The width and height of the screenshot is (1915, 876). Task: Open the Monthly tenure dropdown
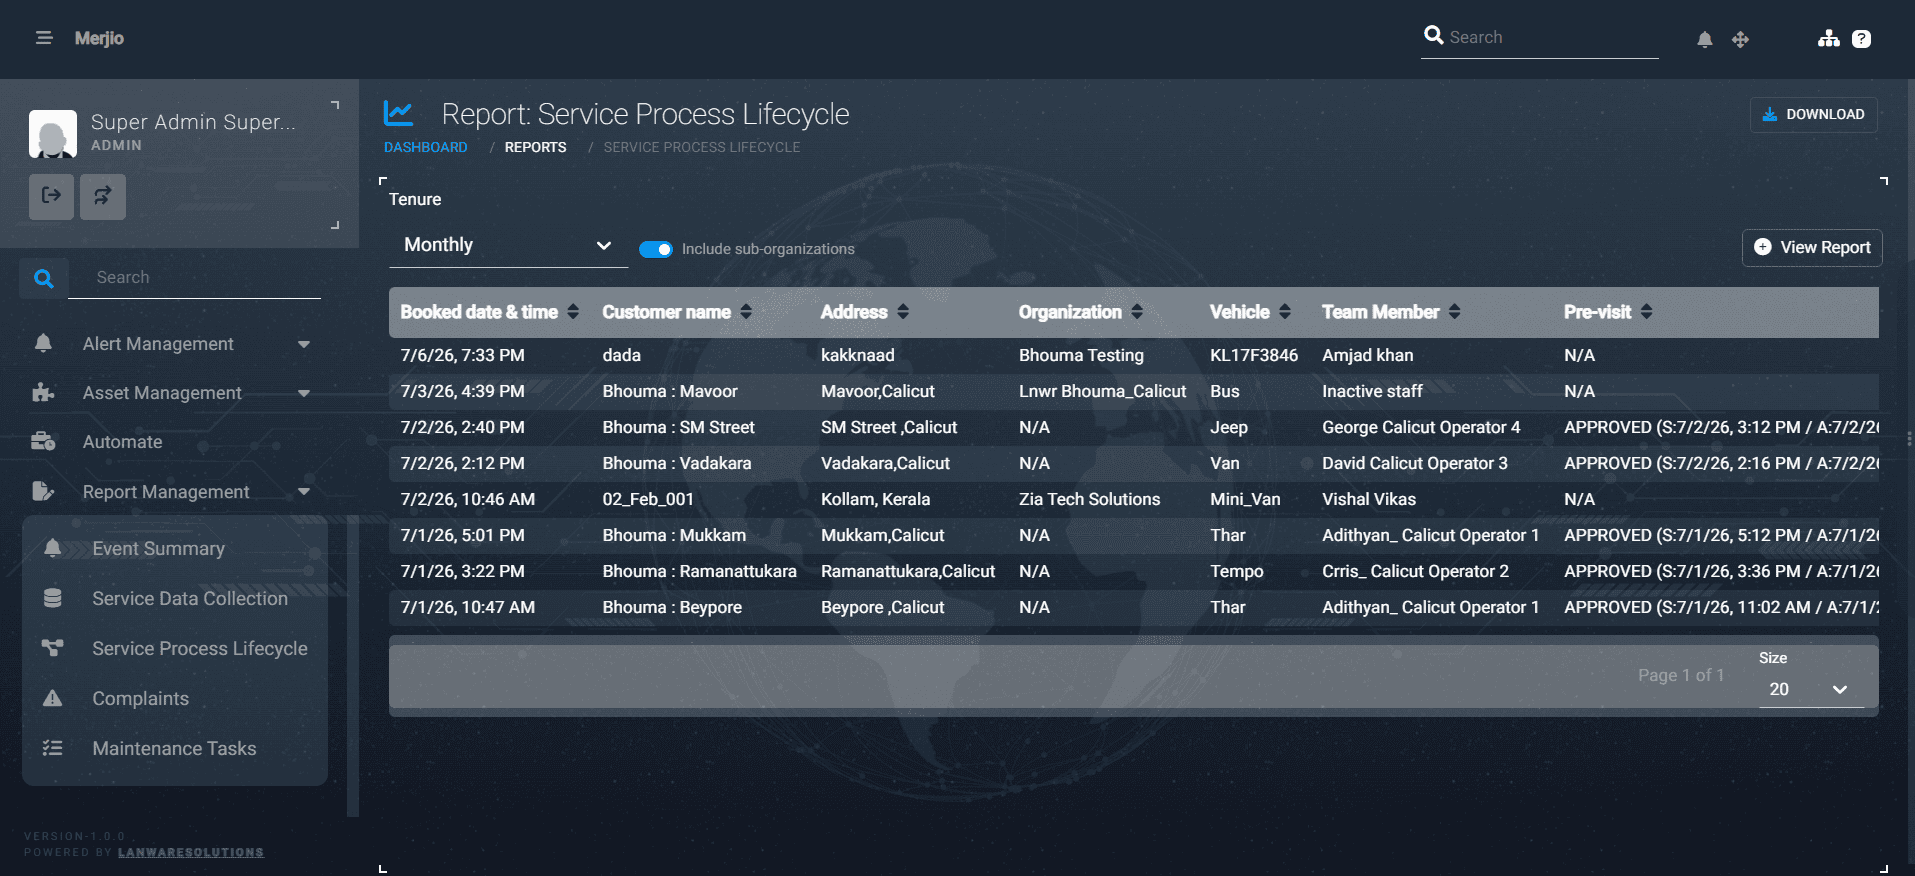coord(508,246)
